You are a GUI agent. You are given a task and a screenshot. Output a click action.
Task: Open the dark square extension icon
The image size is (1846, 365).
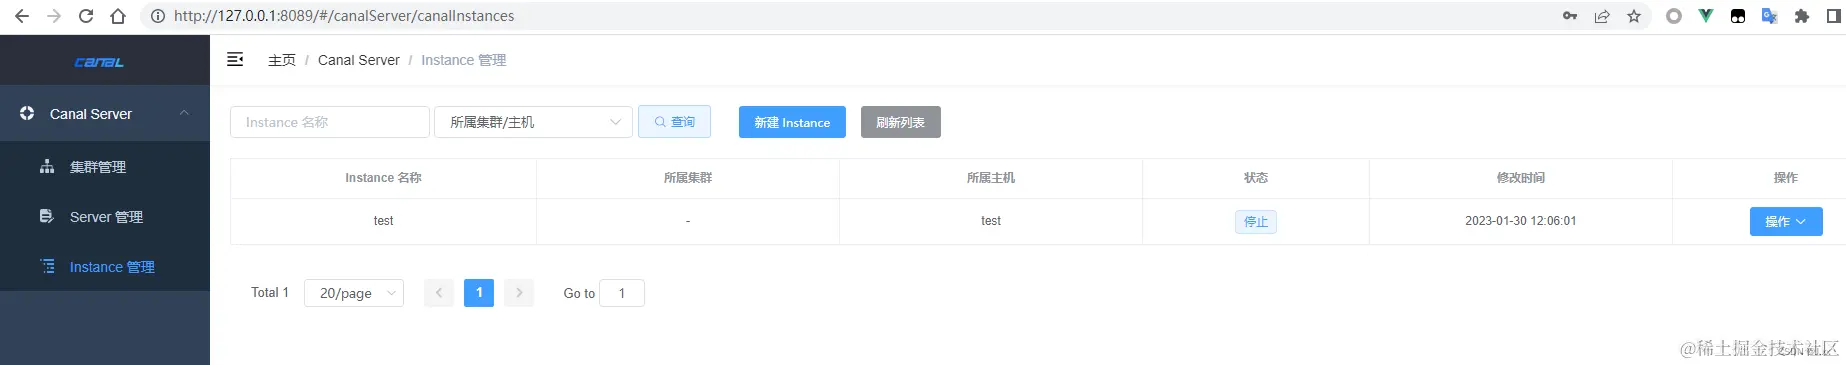(x=1738, y=16)
